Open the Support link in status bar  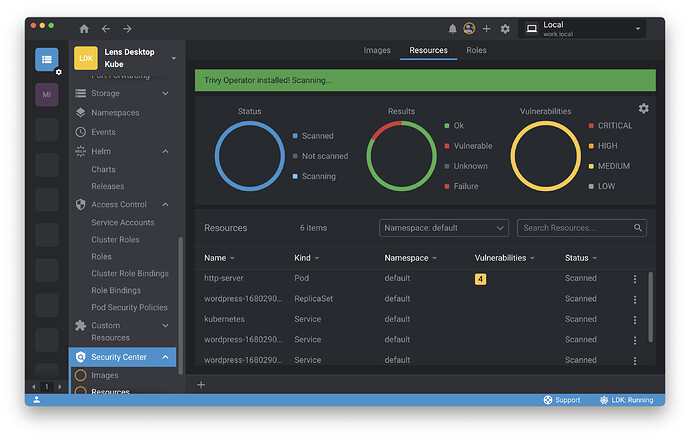561,400
